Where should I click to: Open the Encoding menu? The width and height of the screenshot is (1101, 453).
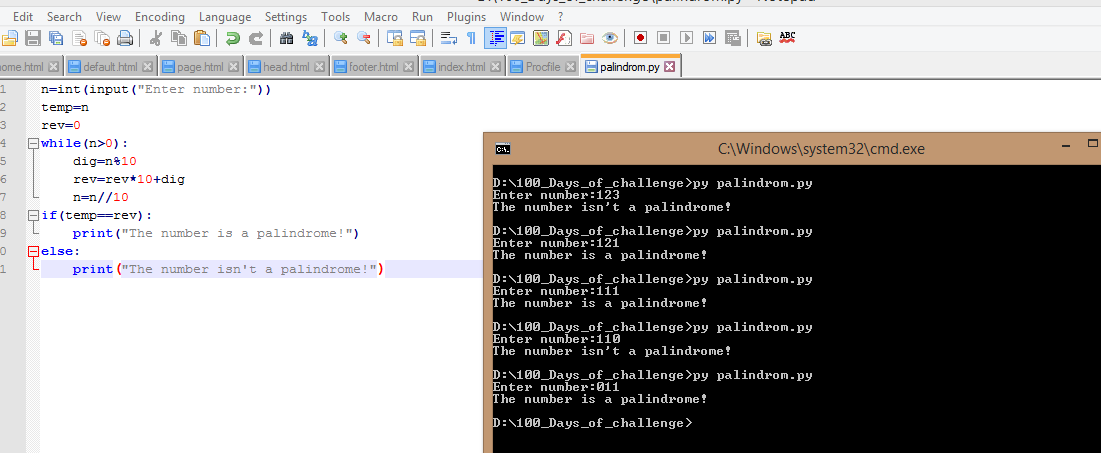pyautogui.click(x=160, y=17)
